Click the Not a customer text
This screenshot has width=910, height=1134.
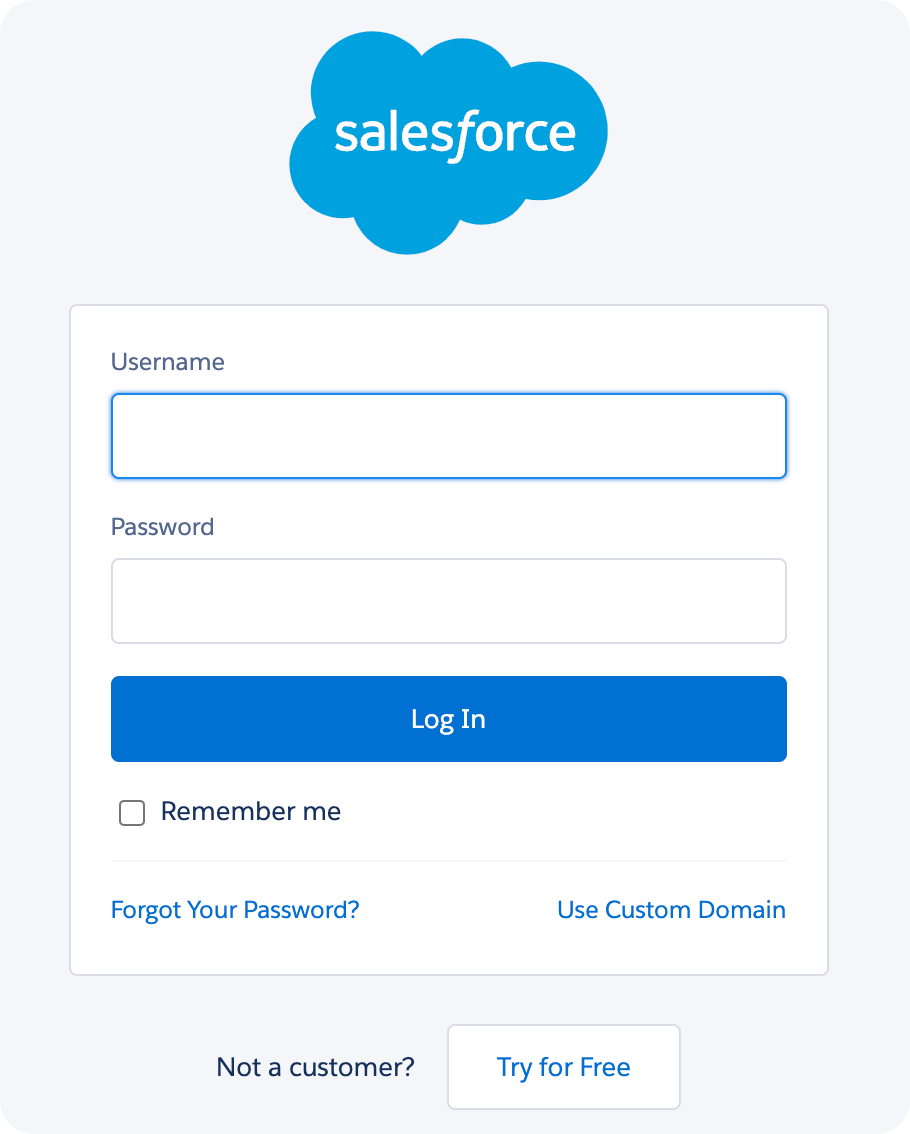314,1067
